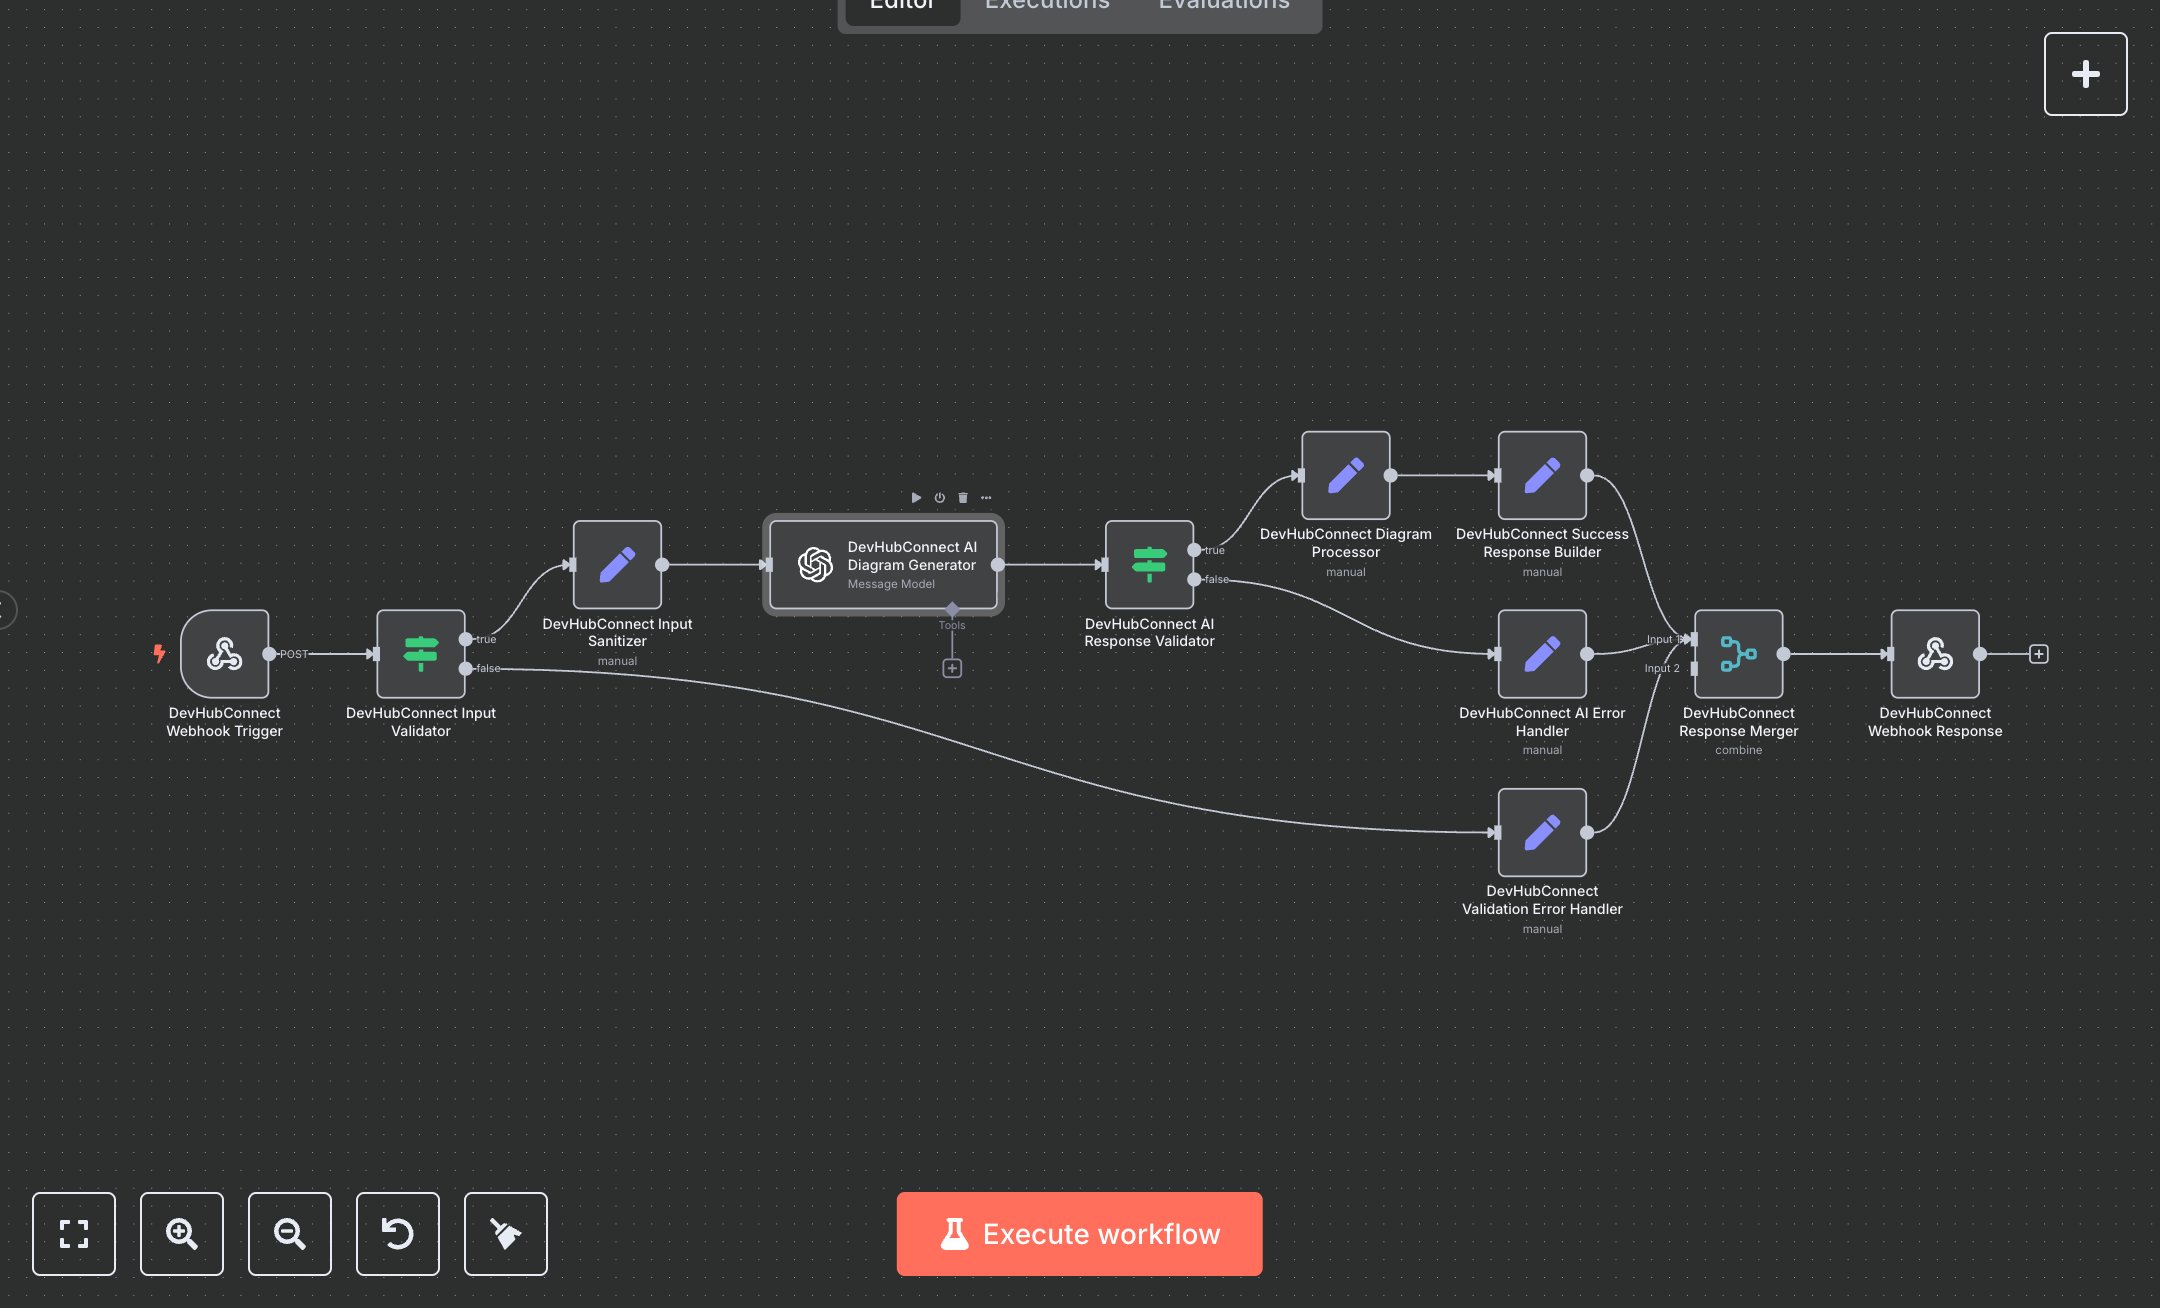Click the tidy up workflow broom icon
2160x1308 pixels.
point(505,1234)
